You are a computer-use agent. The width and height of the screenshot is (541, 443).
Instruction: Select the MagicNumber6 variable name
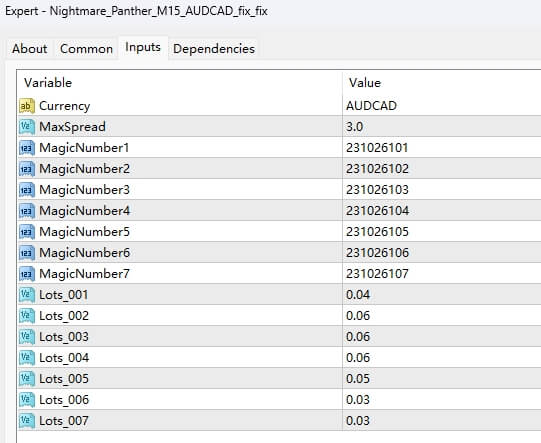point(85,253)
